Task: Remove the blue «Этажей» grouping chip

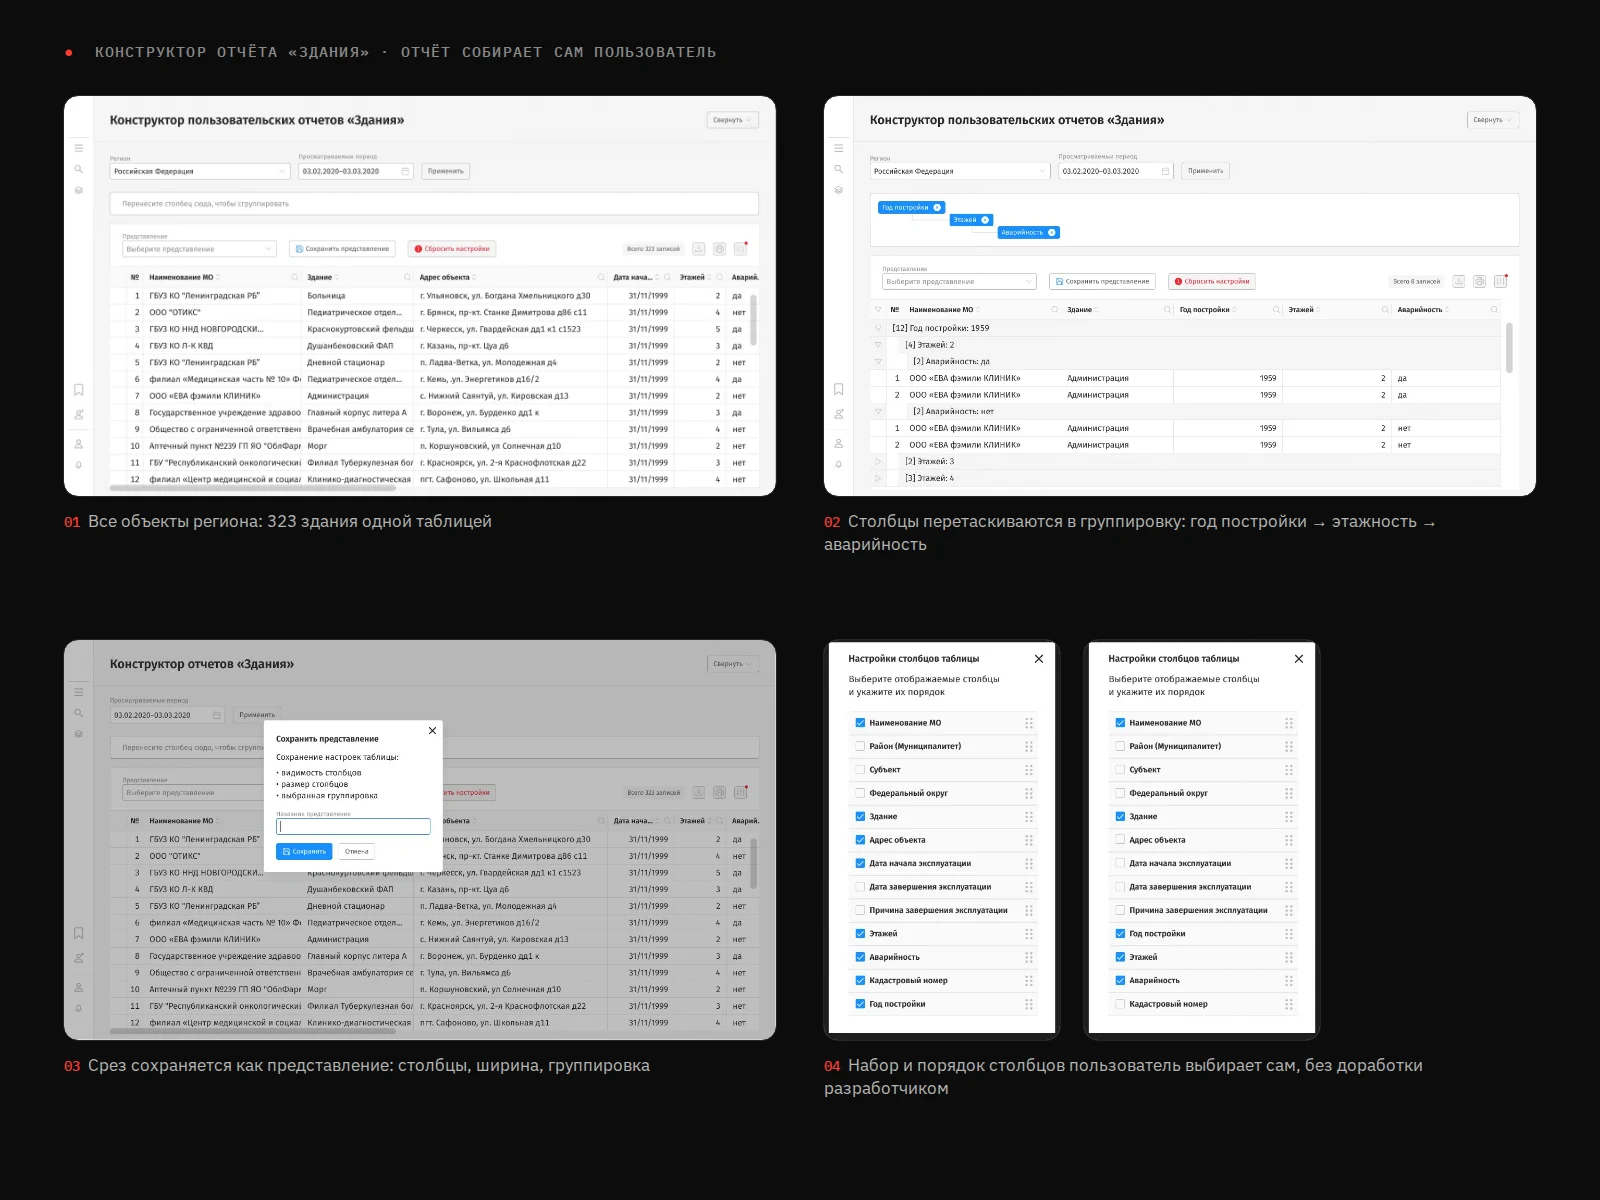Action: click(x=985, y=220)
